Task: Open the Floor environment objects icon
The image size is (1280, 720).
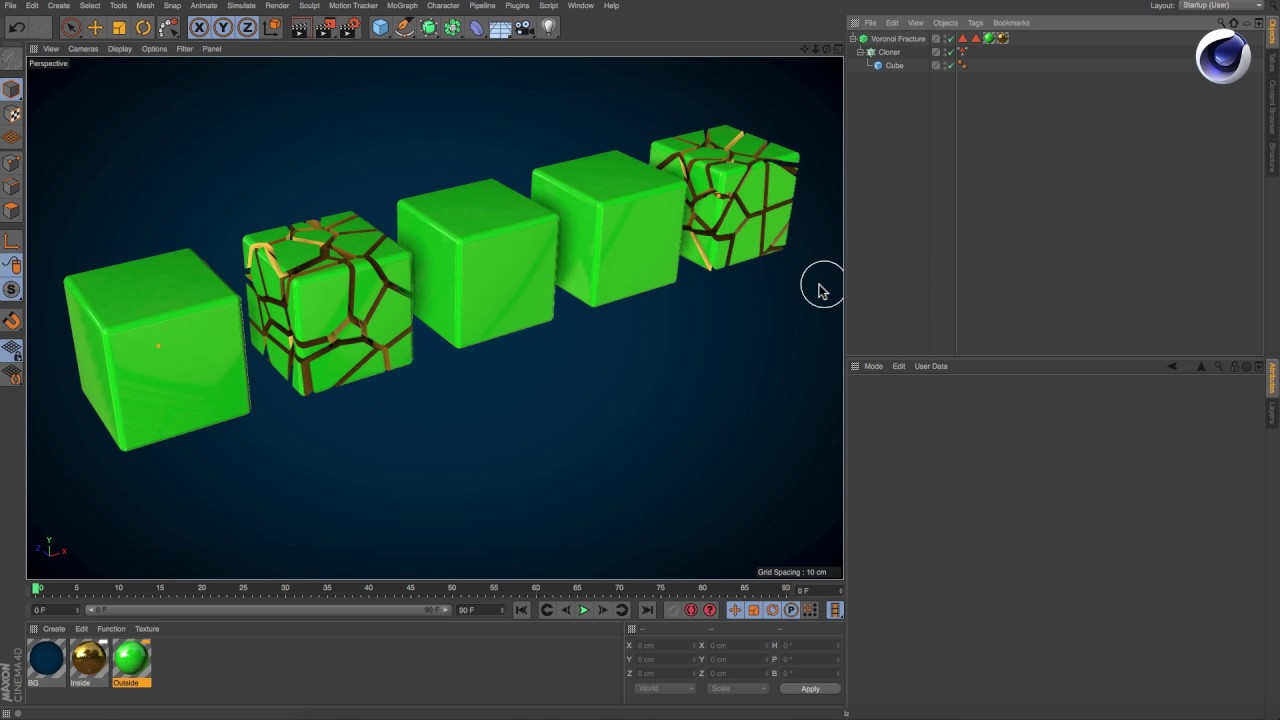Action: pos(500,28)
